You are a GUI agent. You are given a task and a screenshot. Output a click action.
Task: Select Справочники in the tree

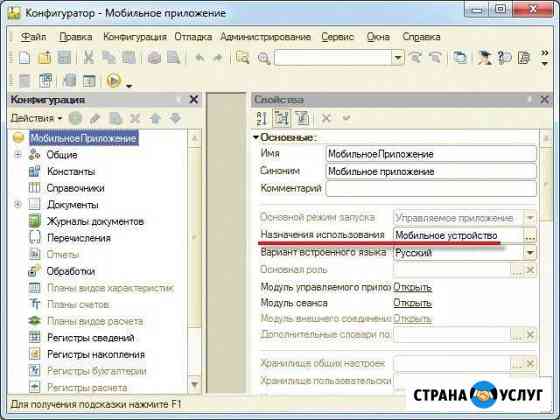pyautogui.click(x=75, y=188)
